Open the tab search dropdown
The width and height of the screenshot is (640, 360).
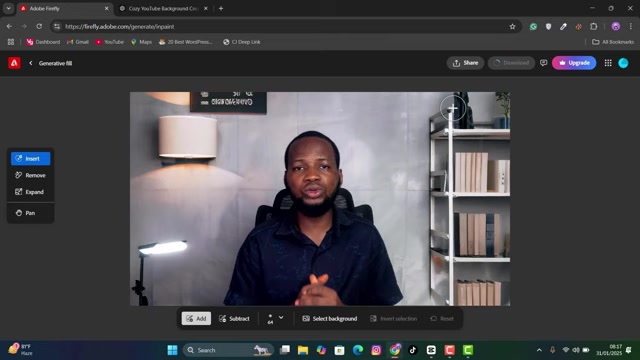(8, 8)
